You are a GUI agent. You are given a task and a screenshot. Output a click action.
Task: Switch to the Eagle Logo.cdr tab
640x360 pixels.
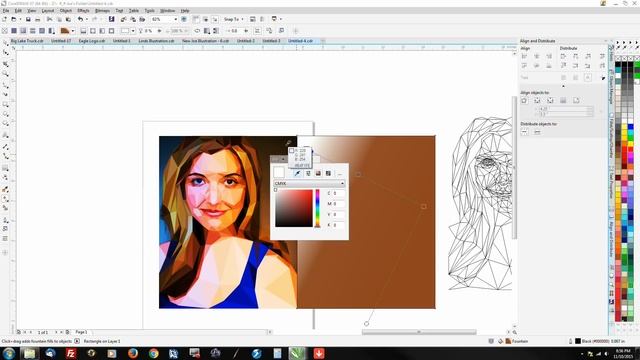tap(92, 41)
